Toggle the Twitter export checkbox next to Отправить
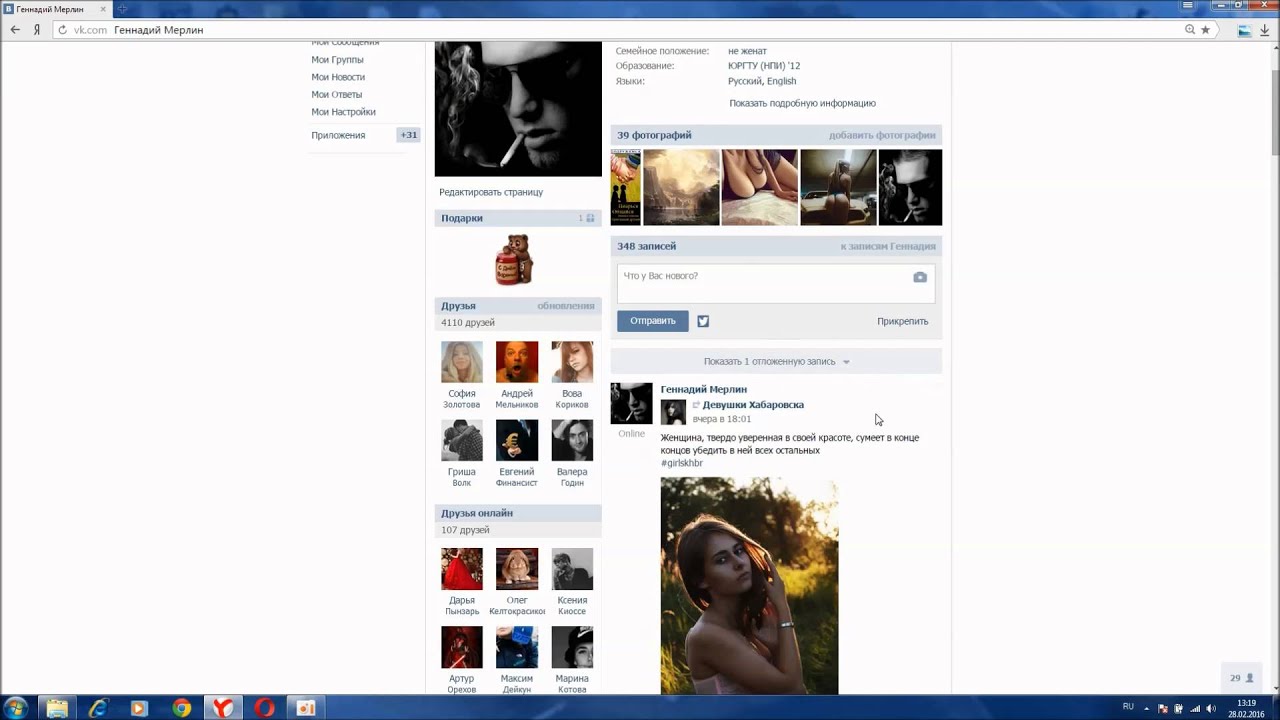This screenshot has width=1280, height=720. (x=703, y=321)
